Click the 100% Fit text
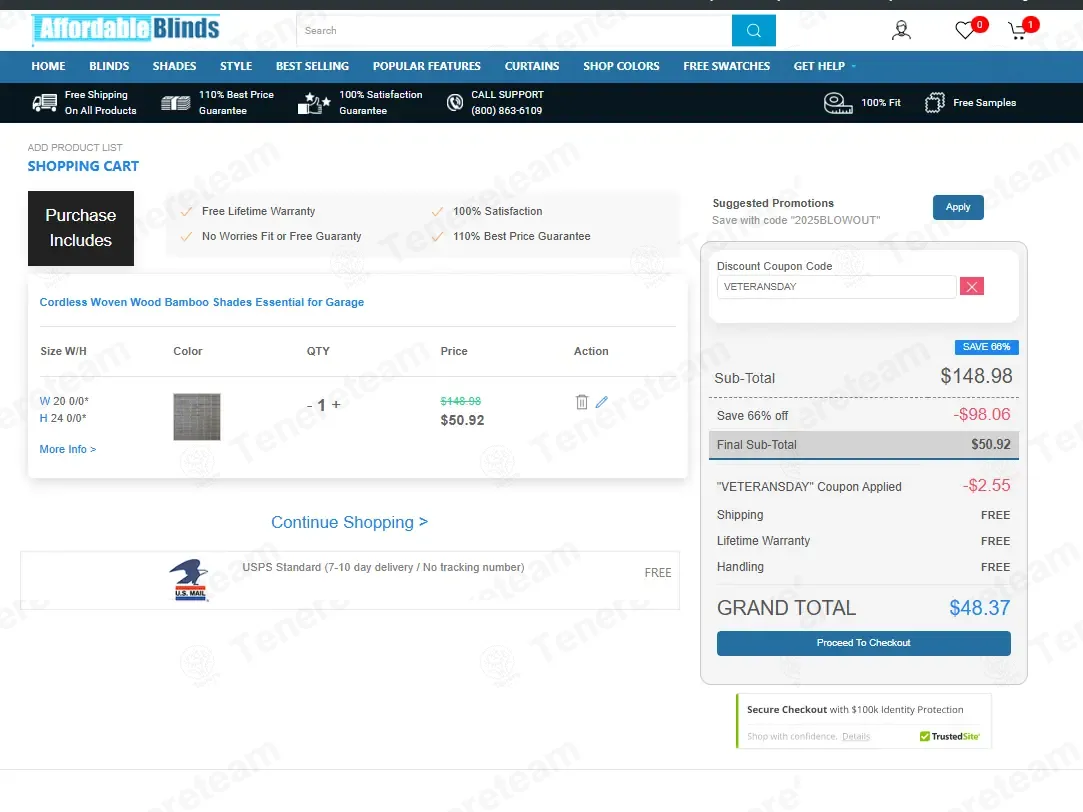Screen dimensions: 1083x812 pos(881,103)
